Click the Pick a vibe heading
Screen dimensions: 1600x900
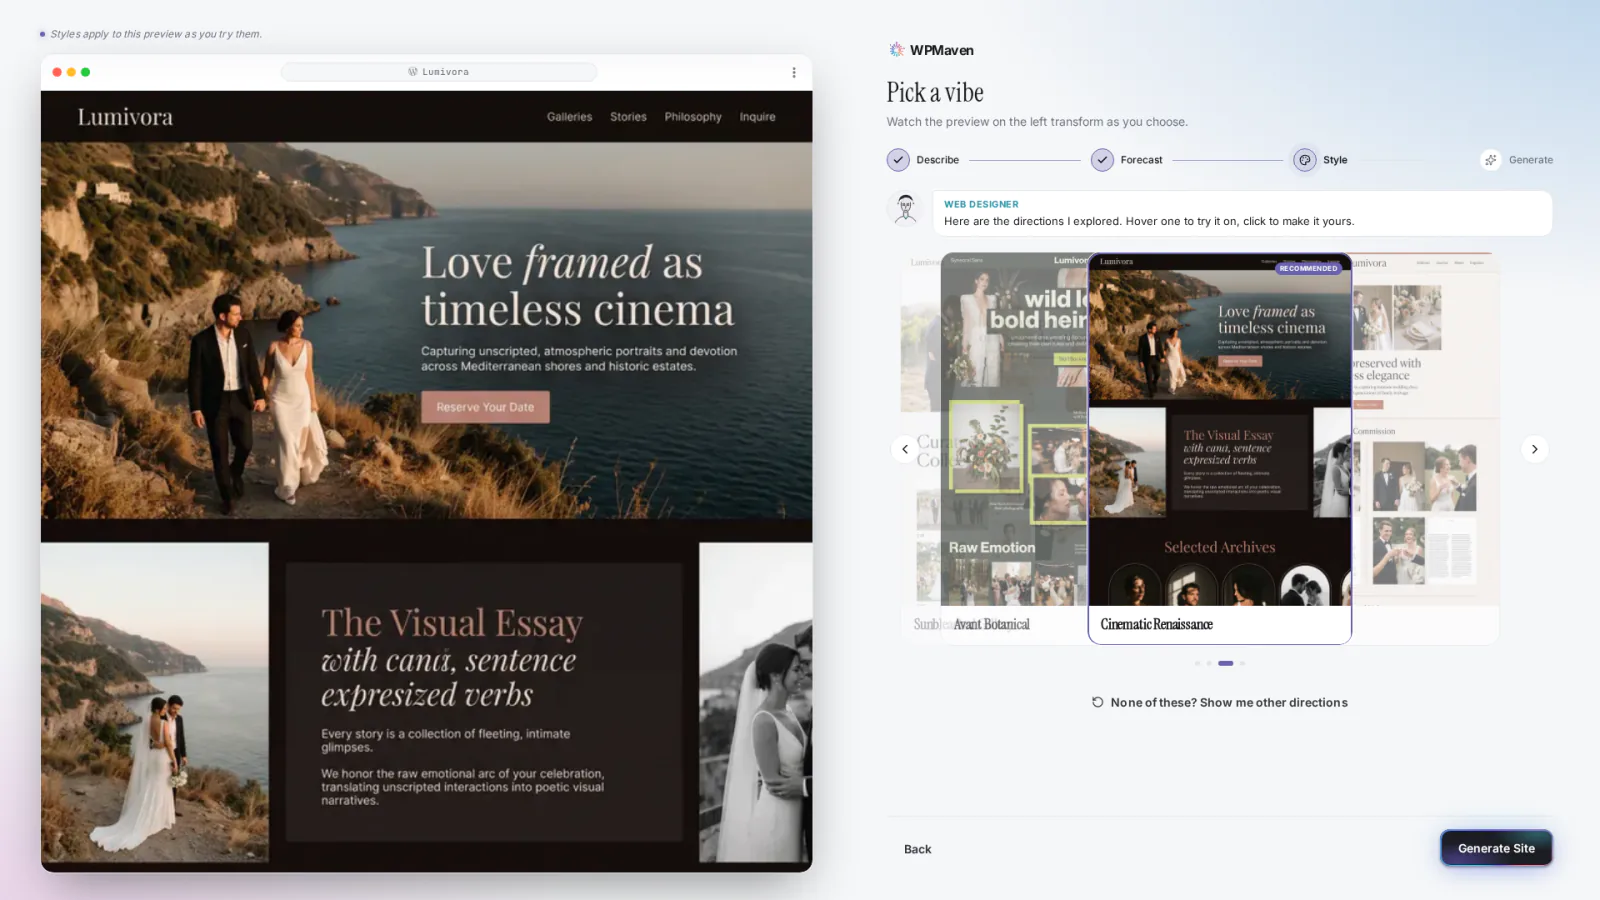[935, 93]
